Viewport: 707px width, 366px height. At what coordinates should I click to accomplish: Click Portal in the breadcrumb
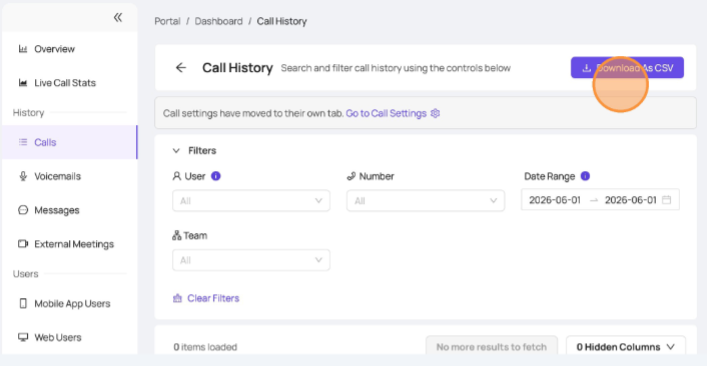[x=167, y=21]
